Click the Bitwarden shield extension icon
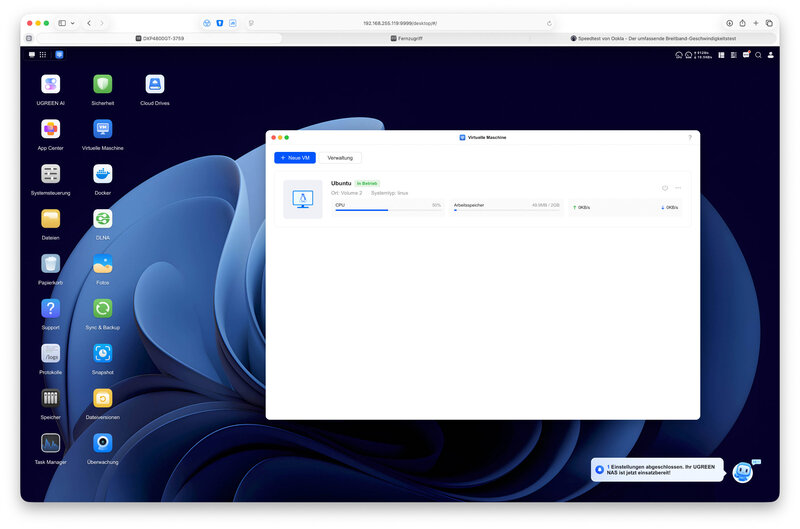Viewport: 800px width, 529px height. click(x=220, y=23)
